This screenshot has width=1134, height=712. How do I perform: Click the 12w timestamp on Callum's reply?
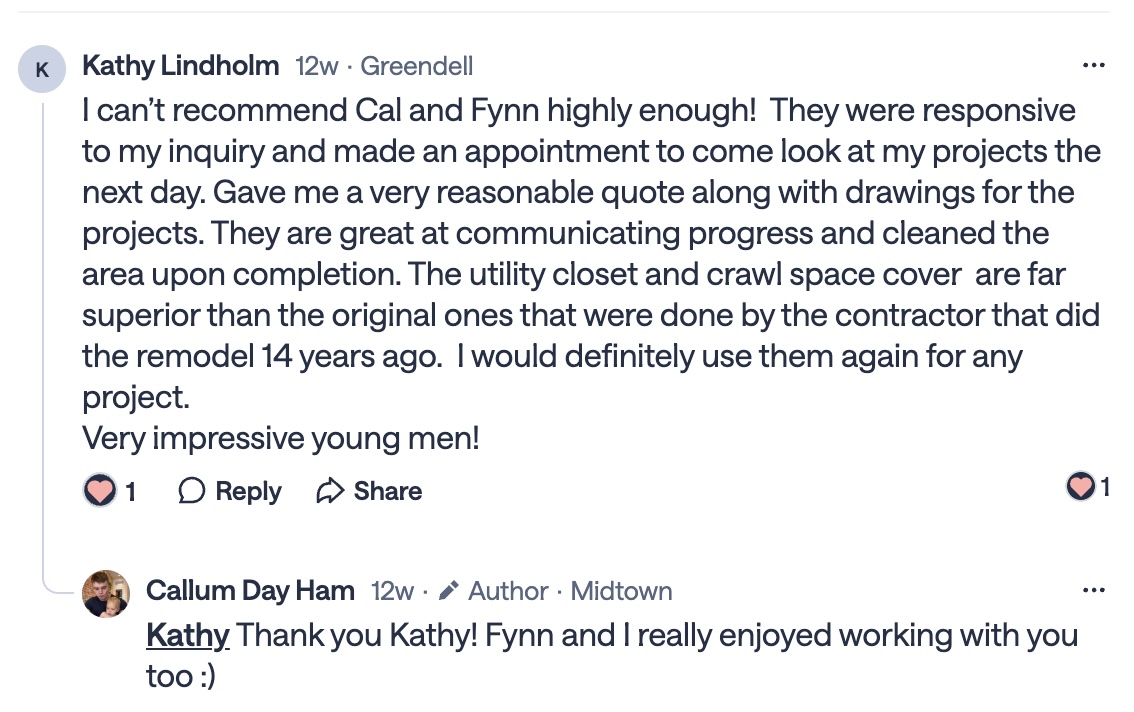[x=392, y=591]
